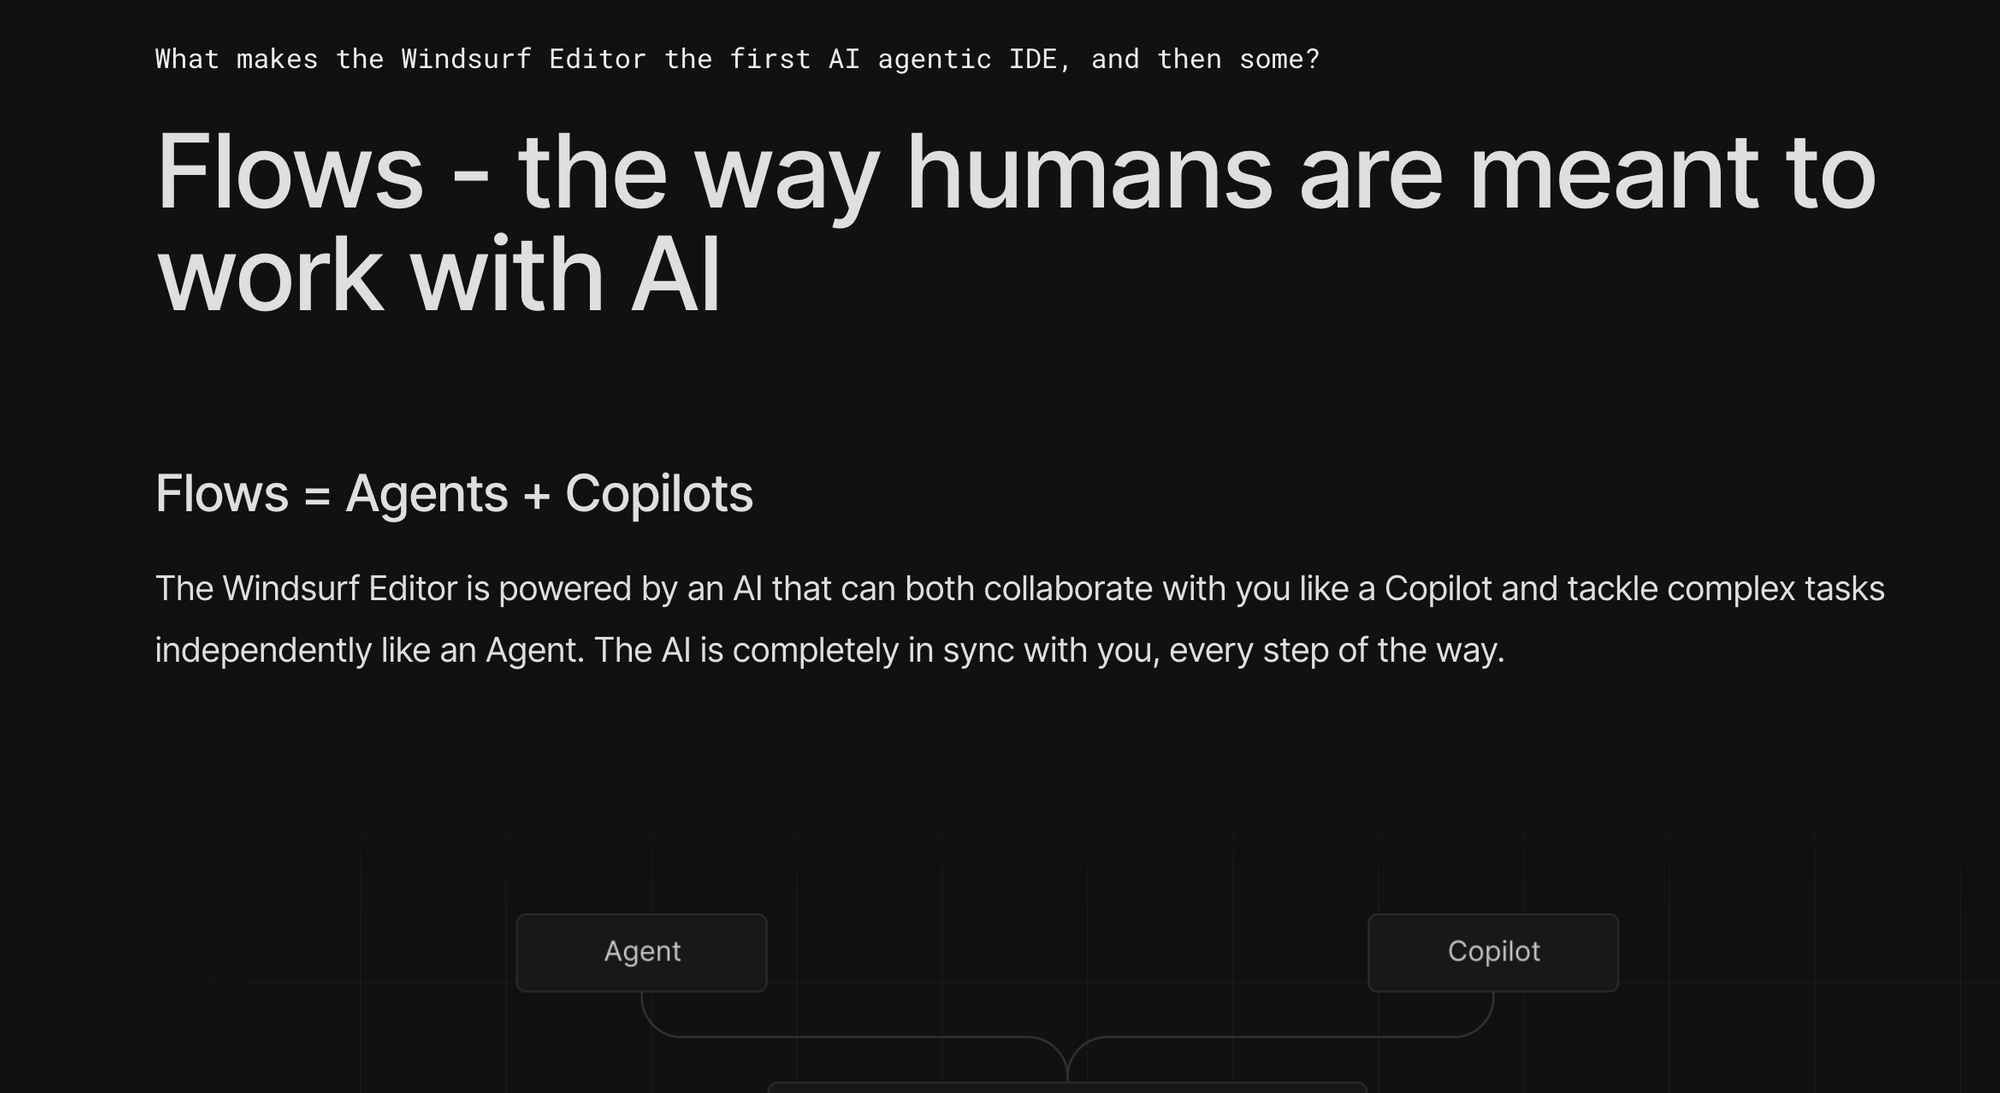
Task: Click the paragraph starting "The Windsurf Editor is powered"
Action: [1019, 619]
